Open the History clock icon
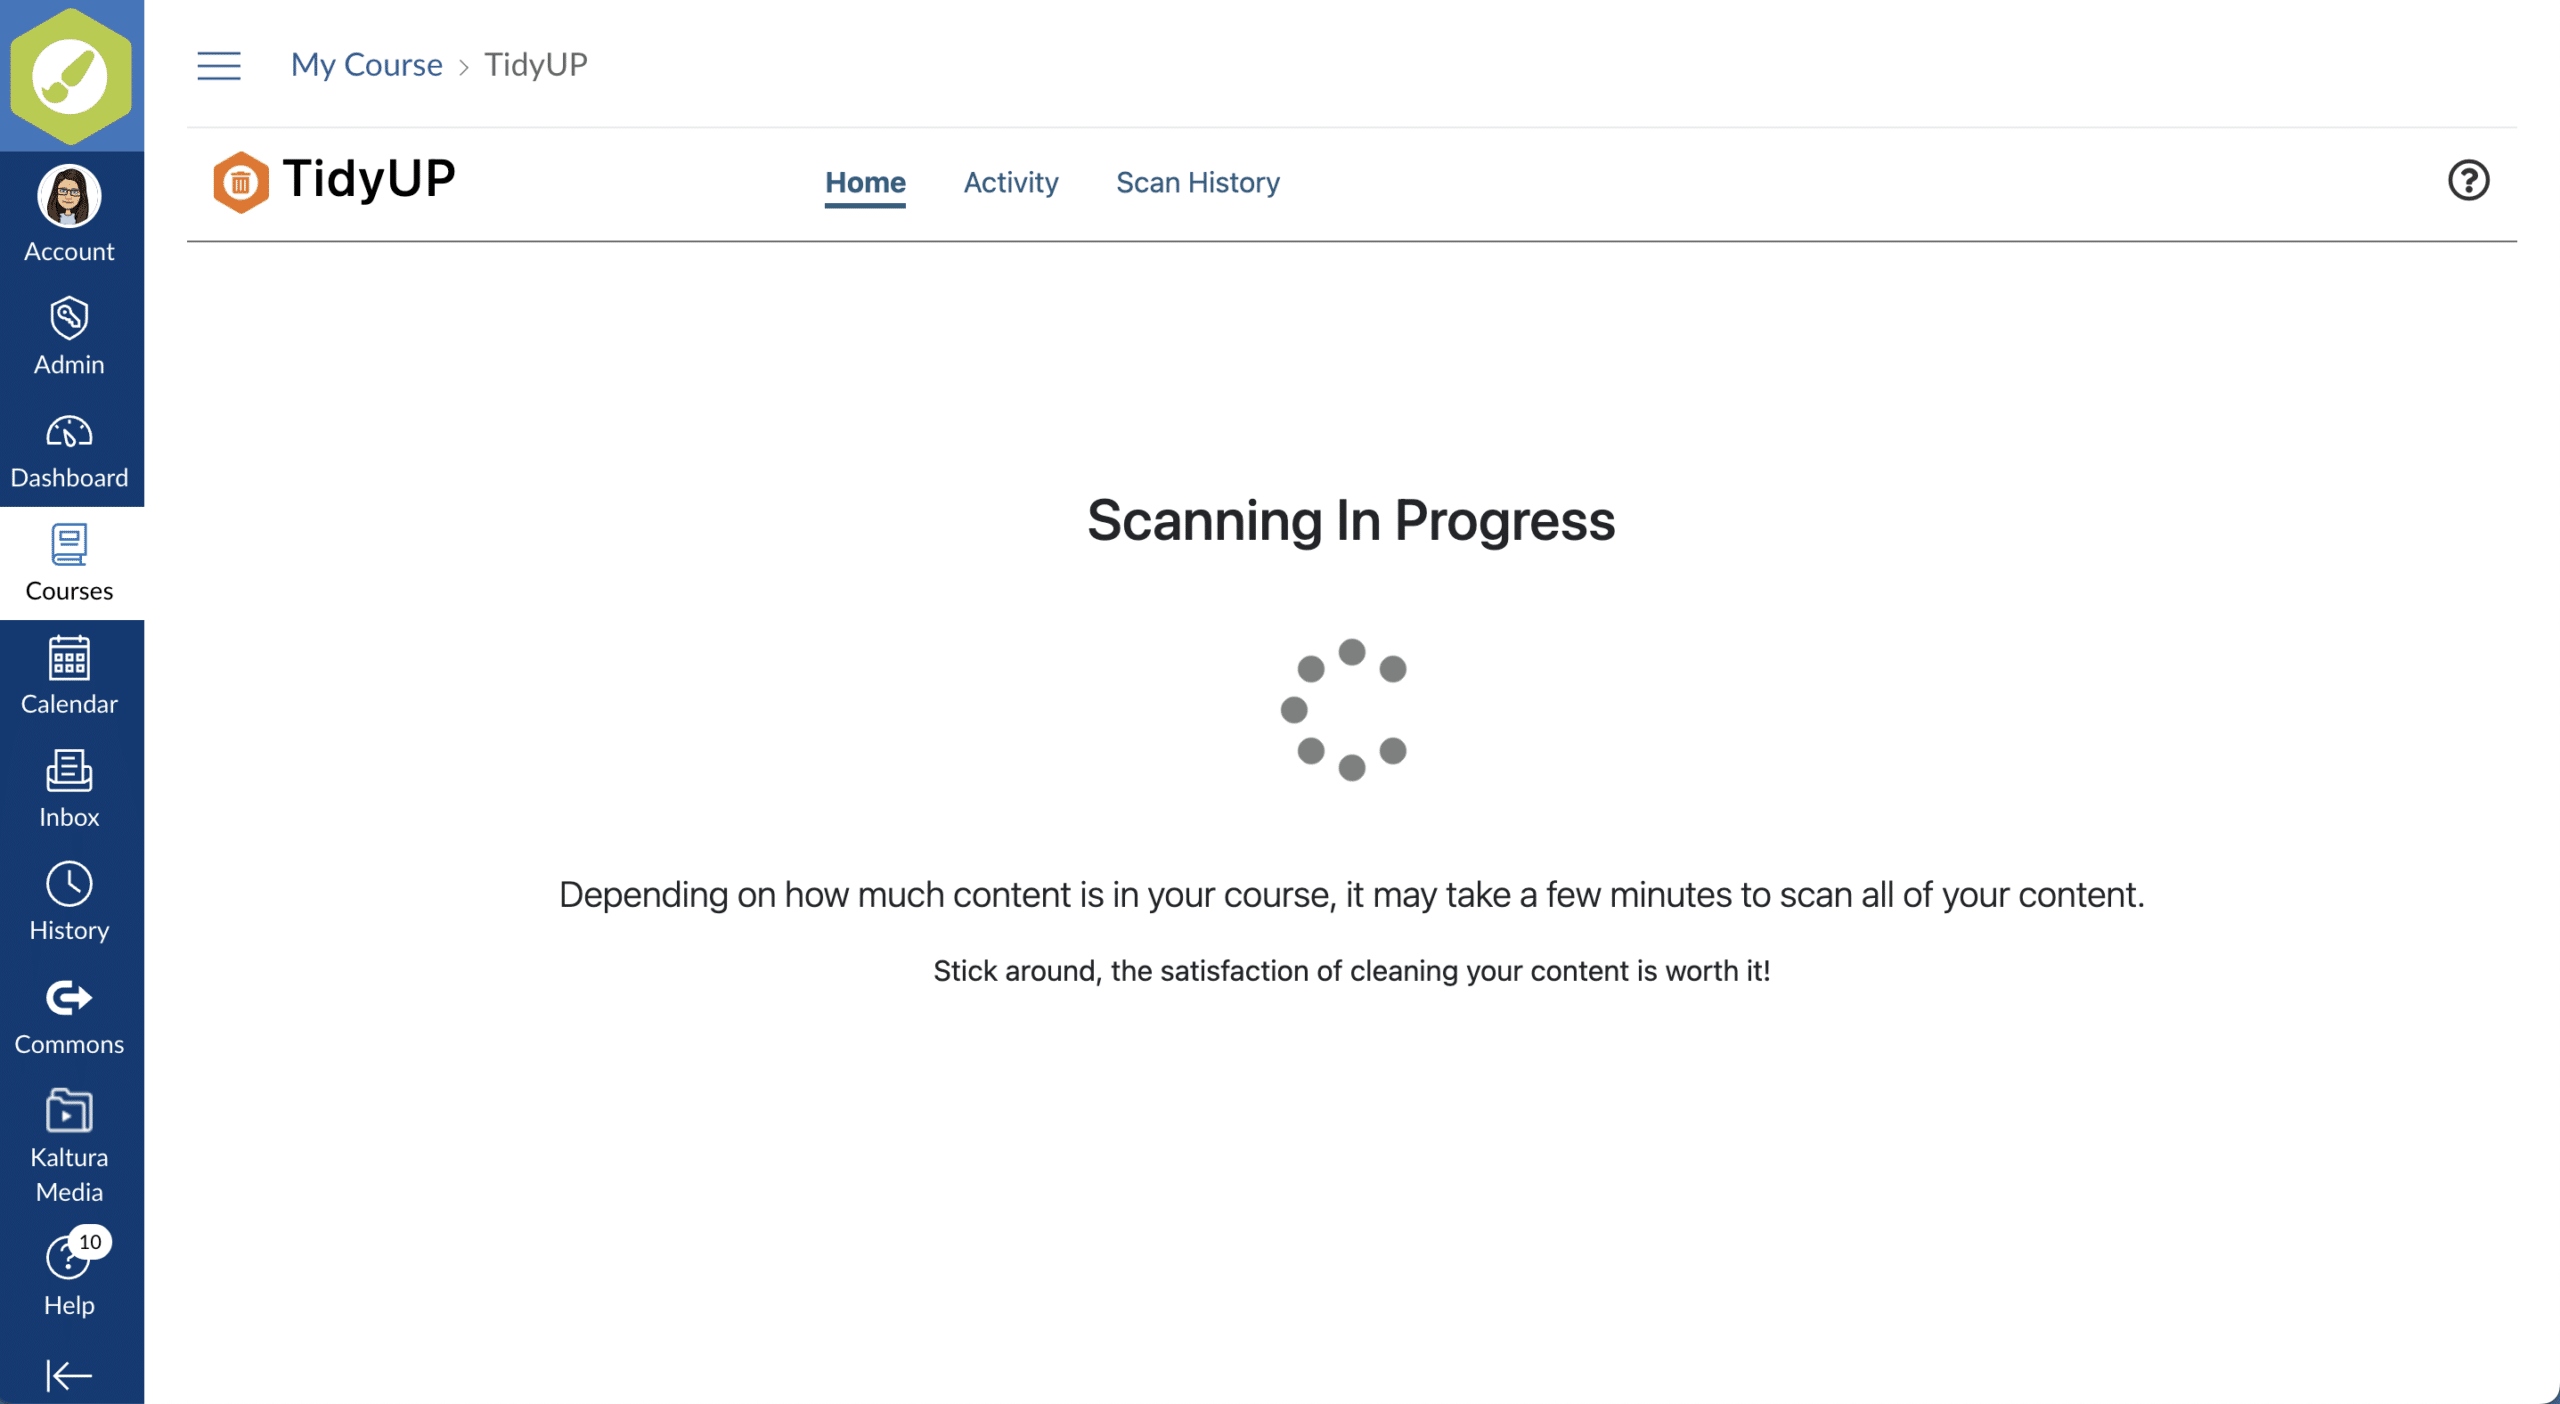This screenshot has width=2560, height=1404. point(69,885)
